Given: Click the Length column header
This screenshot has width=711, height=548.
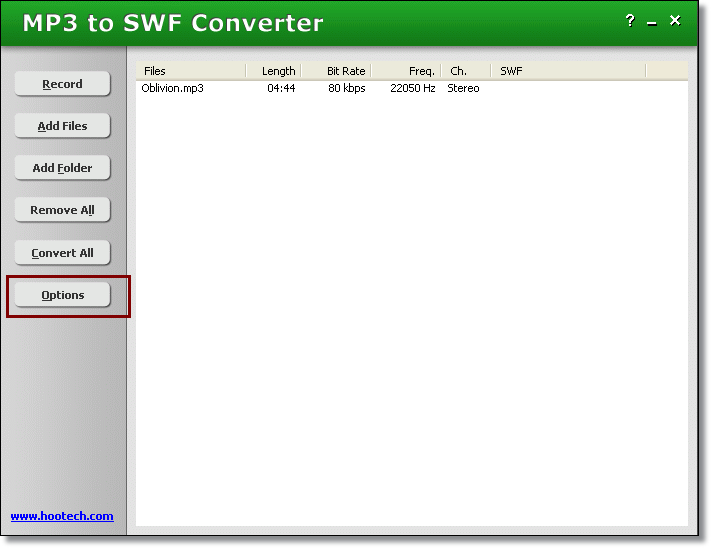Looking at the screenshot, I should point(274,71).
